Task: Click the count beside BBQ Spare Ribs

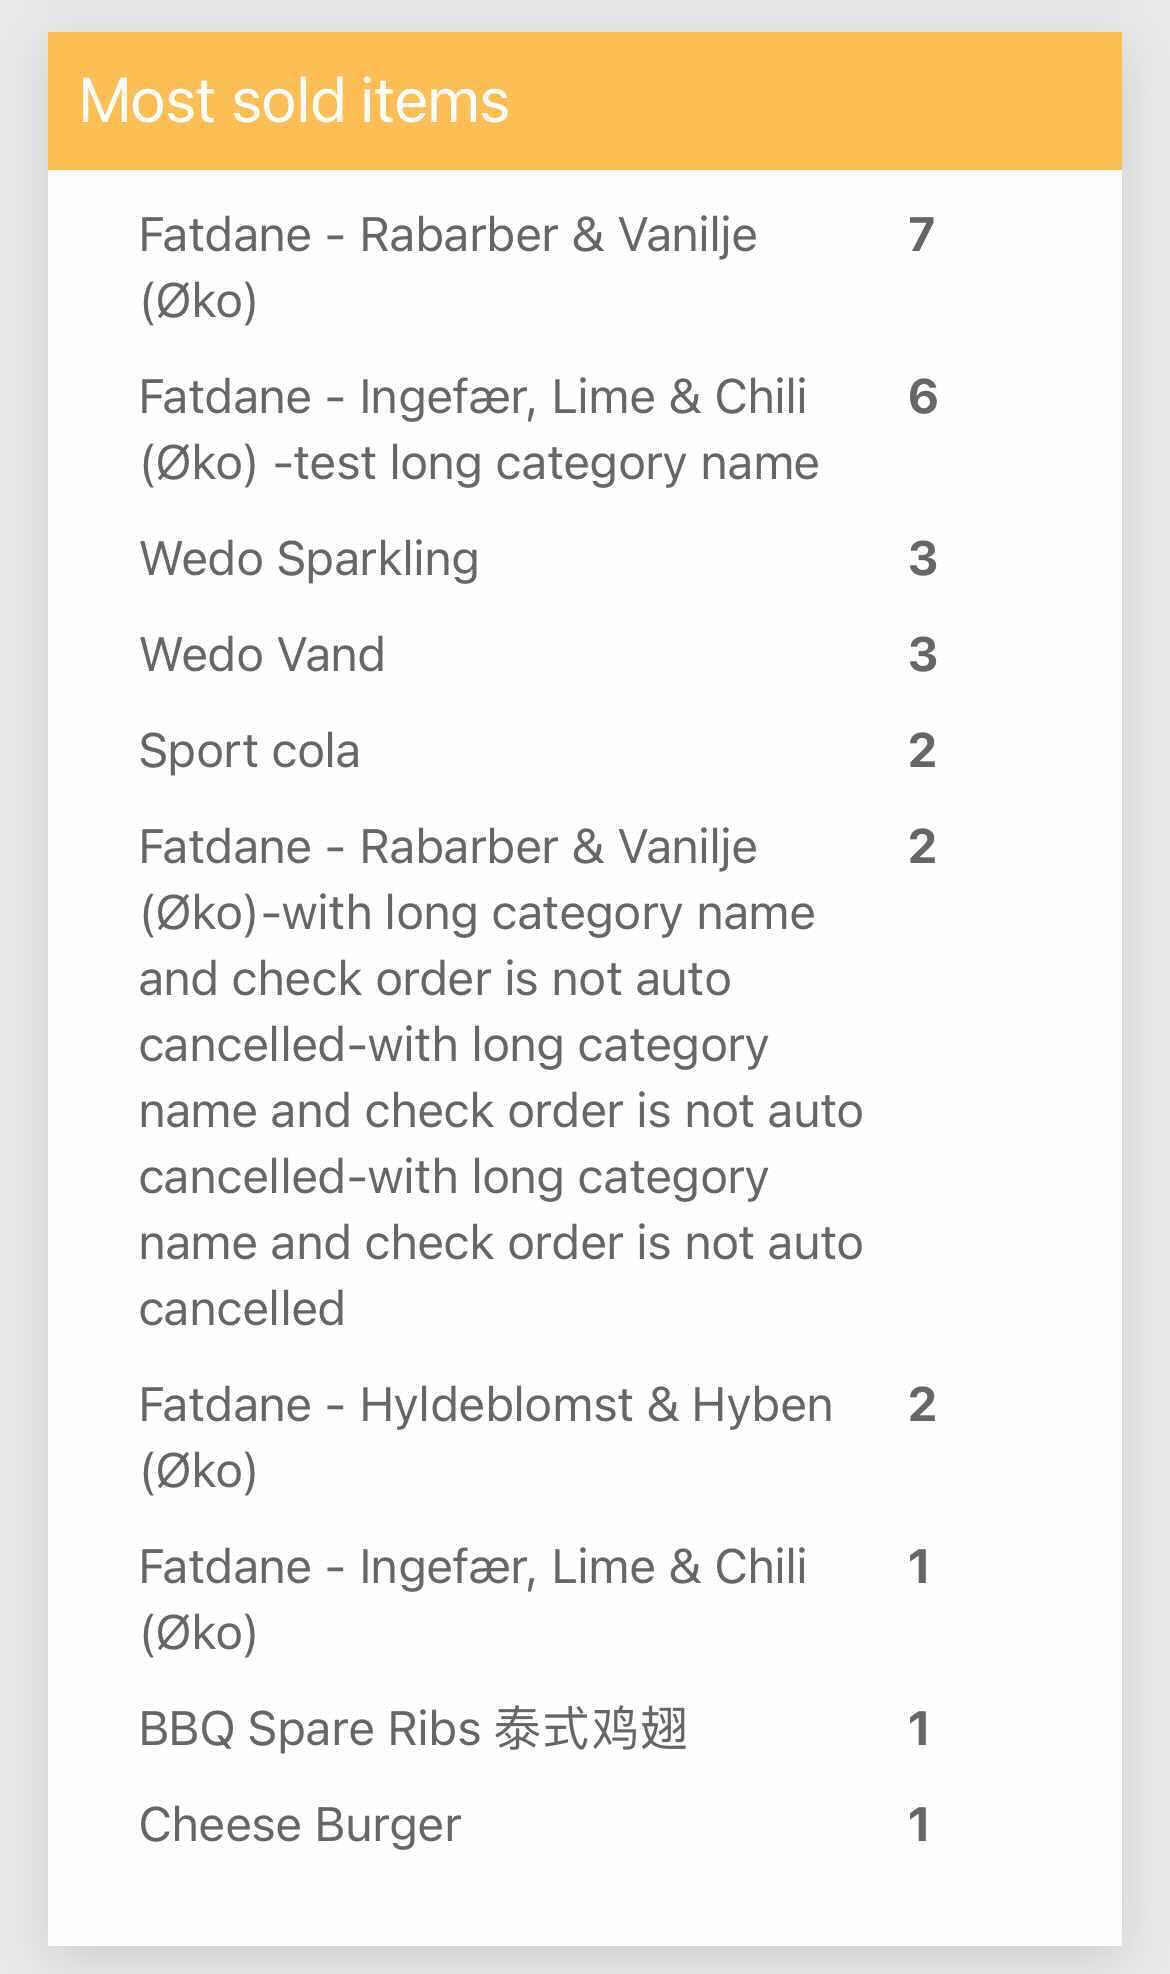Action: coord(919,1729)
